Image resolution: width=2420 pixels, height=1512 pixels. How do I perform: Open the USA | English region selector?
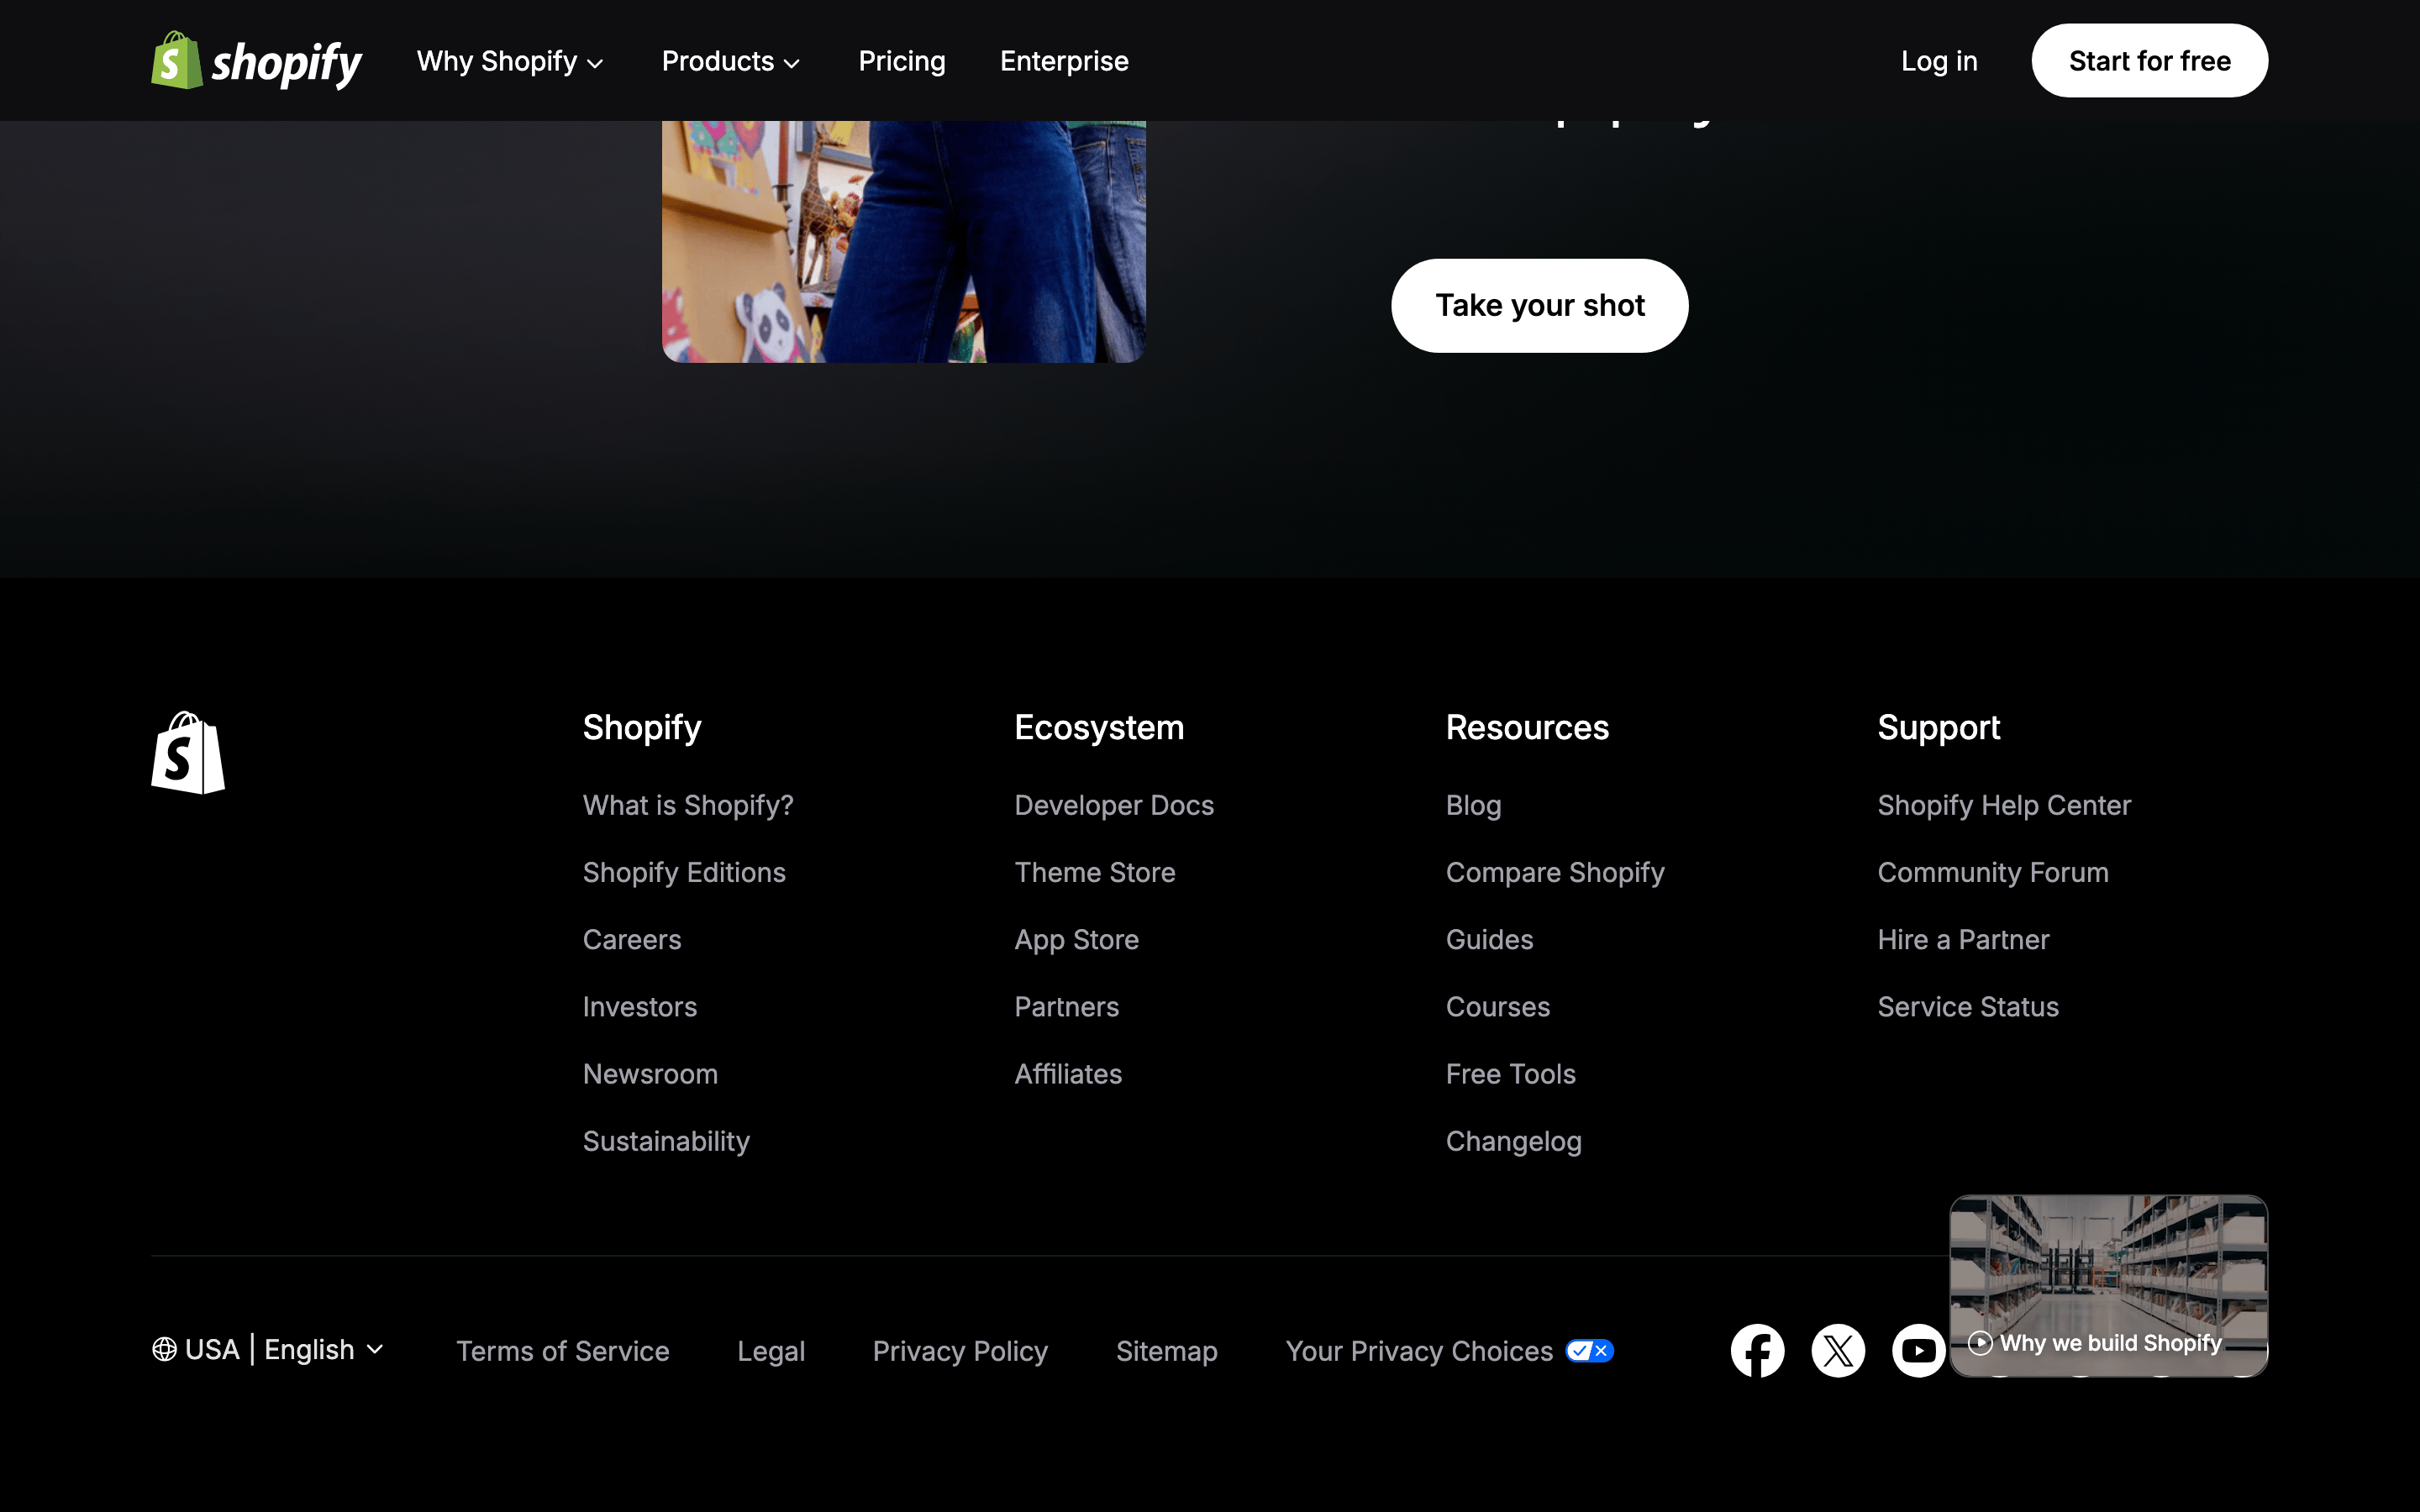click(x=268, y=1350)
